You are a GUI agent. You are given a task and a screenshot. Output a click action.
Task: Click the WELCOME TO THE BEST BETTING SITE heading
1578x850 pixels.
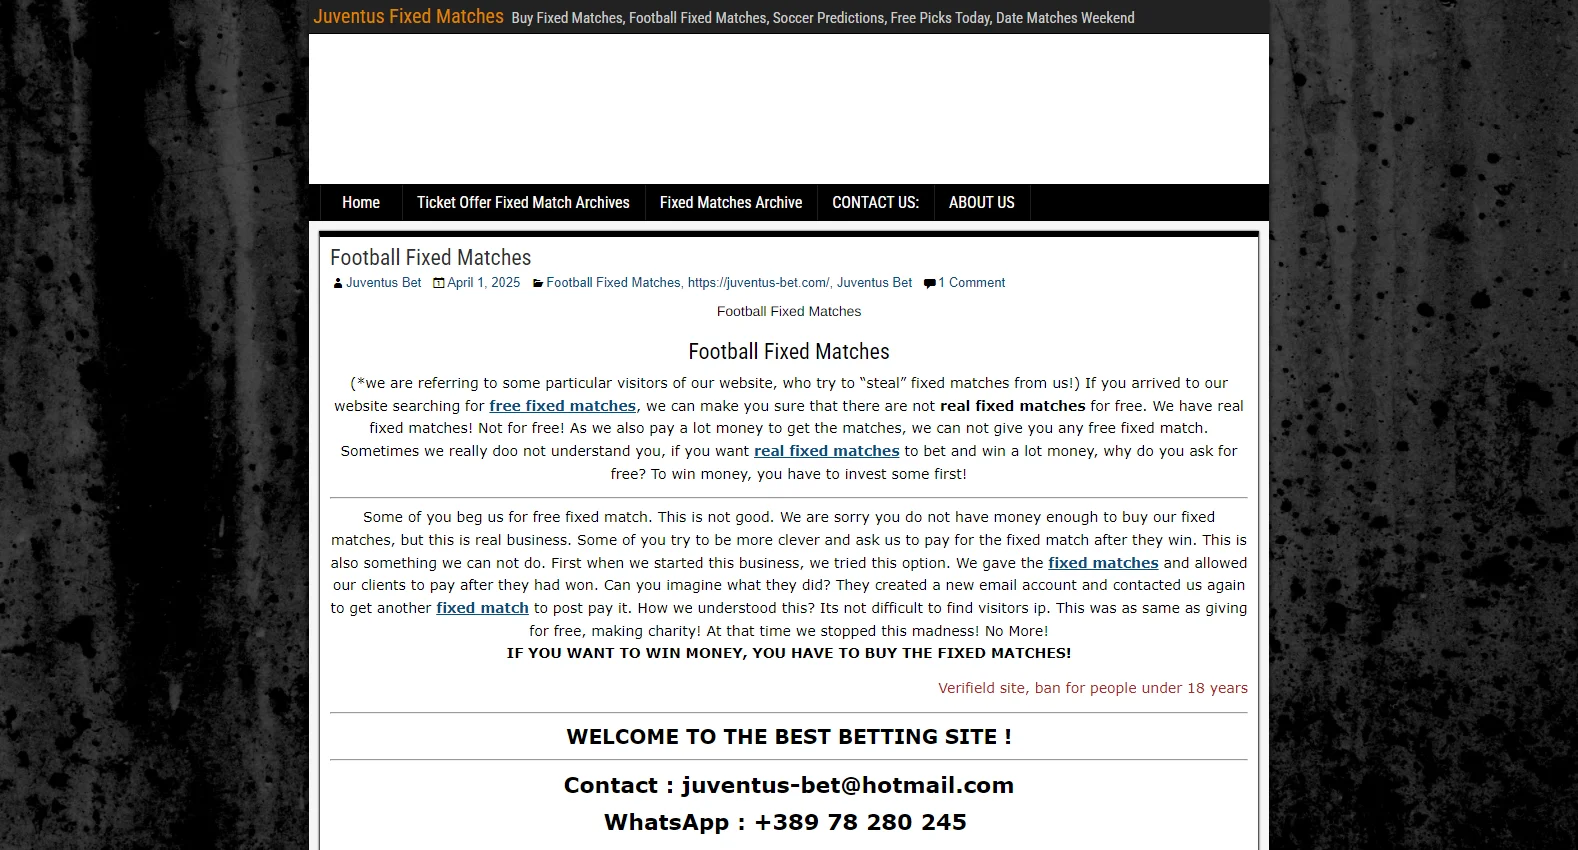pos(789,737)
